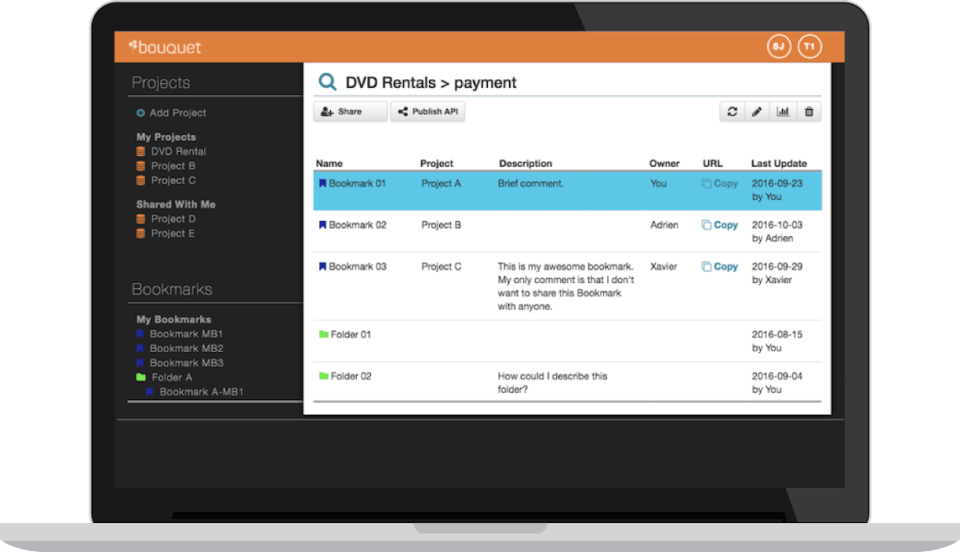Select Bookmark MB1 in sidebar
The image size is (960, 552).
point(179,334)
